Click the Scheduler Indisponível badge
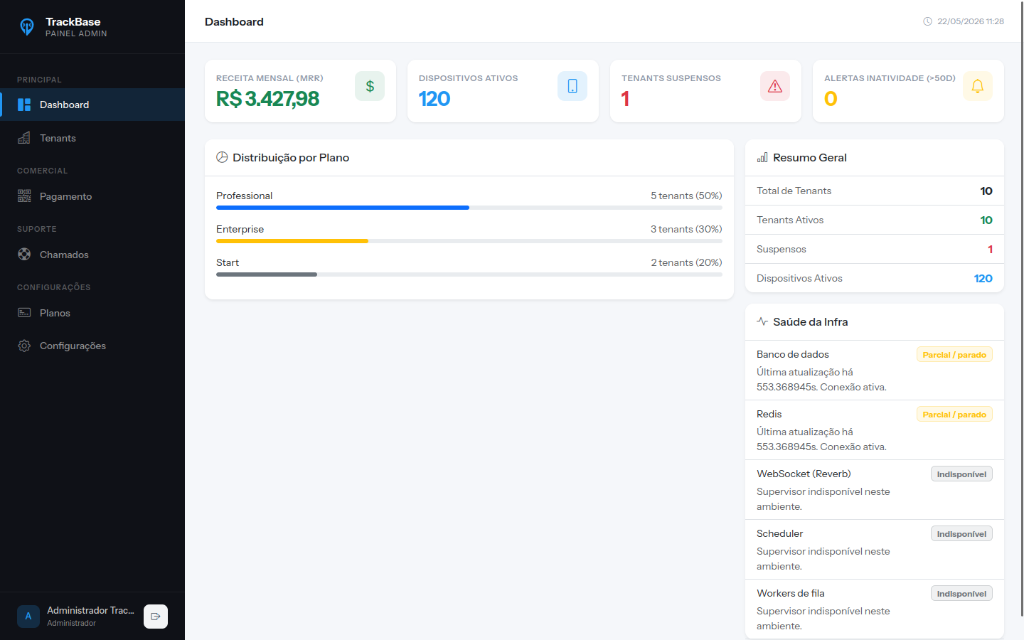Viewport: 1024px width, 640px height. (961, 534)
